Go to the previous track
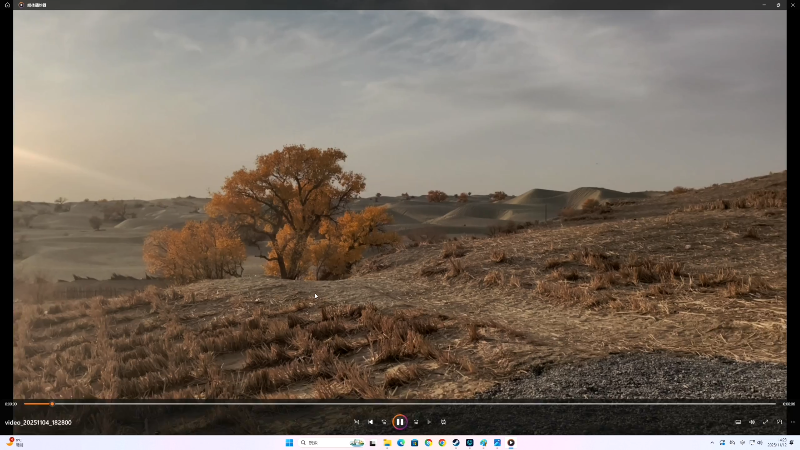The height and width of the screenshot is (450, 800). tap(370, 422)
